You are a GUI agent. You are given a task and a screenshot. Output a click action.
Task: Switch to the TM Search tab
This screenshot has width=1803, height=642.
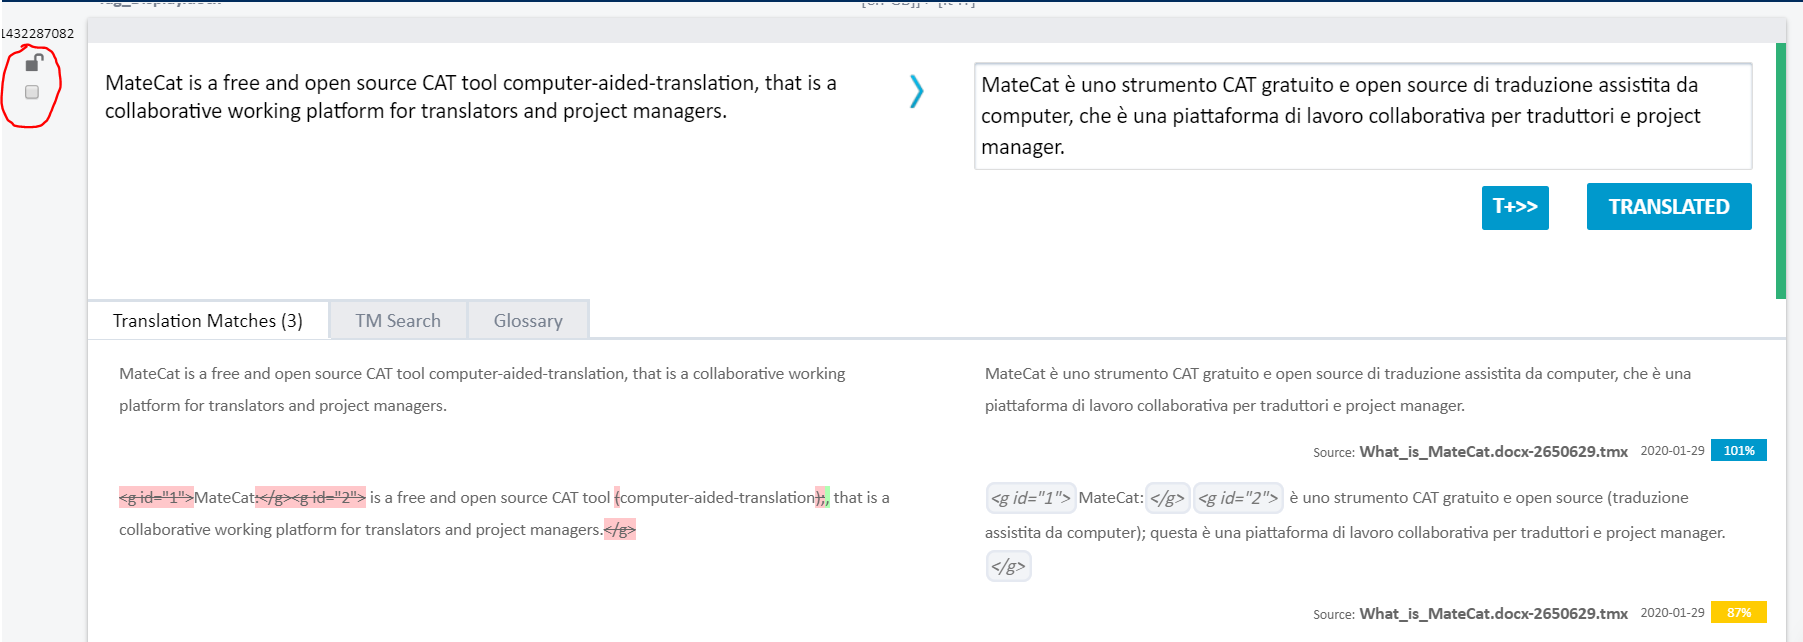397,321
